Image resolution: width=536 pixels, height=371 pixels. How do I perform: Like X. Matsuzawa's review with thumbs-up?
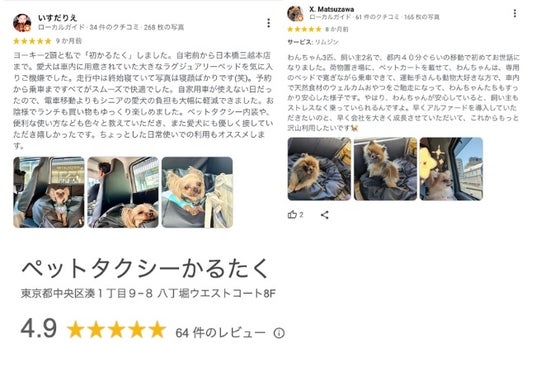pos(292,215)
